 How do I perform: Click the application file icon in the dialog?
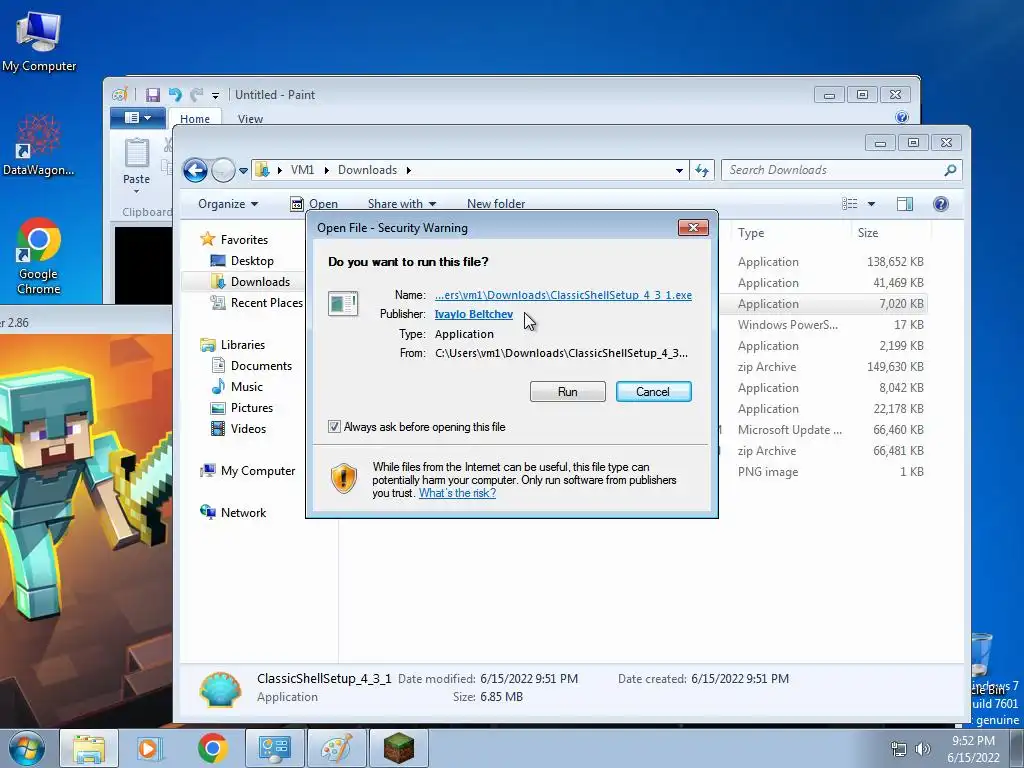coord(343,304)
